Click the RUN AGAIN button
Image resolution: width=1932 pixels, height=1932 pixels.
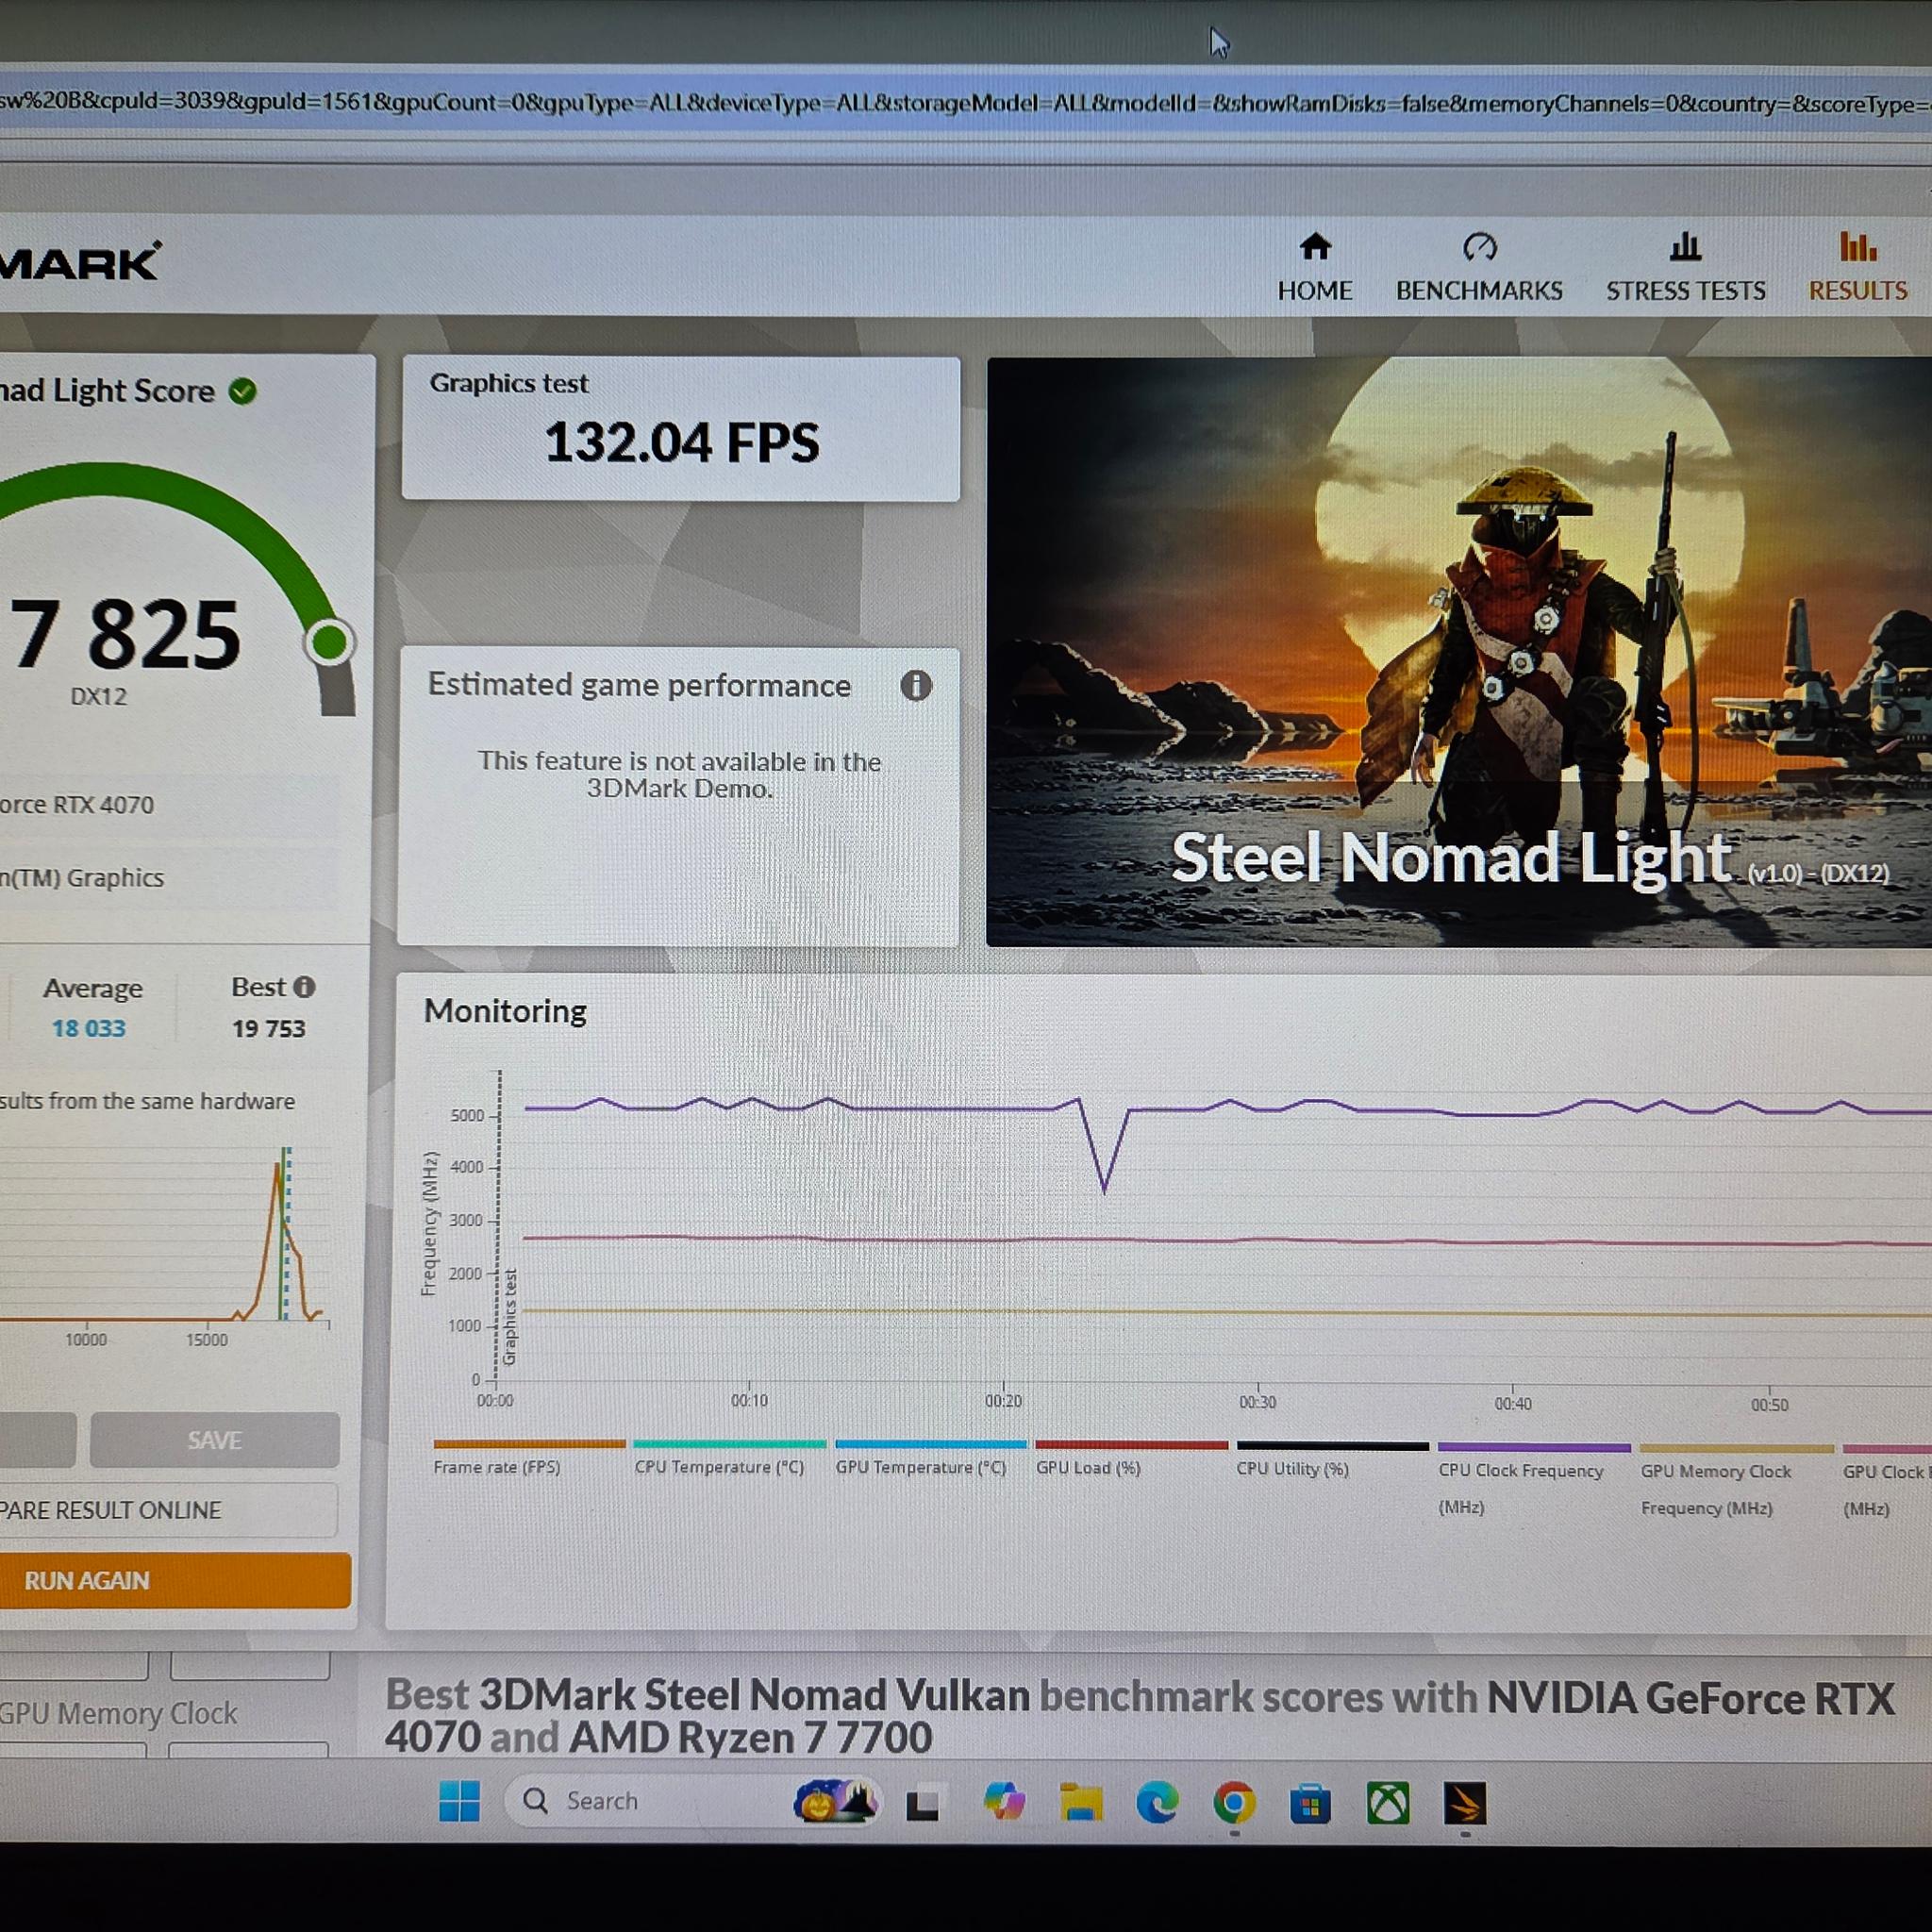pos(175,1580)
